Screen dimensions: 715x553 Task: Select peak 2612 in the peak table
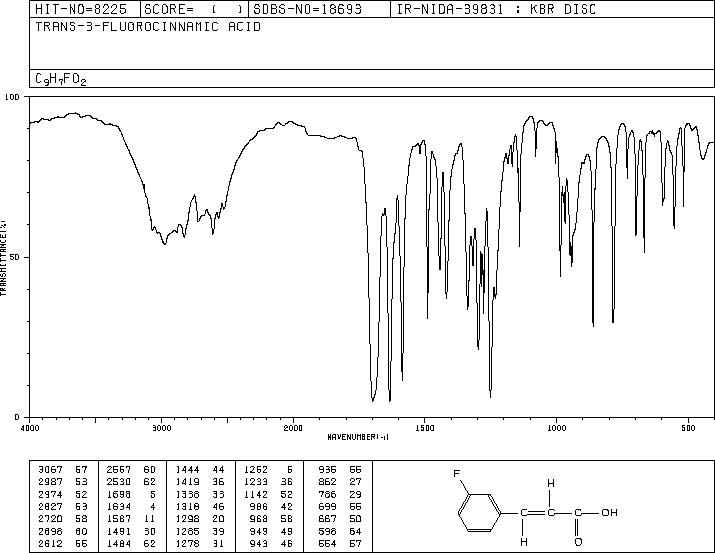pos(51,543)
